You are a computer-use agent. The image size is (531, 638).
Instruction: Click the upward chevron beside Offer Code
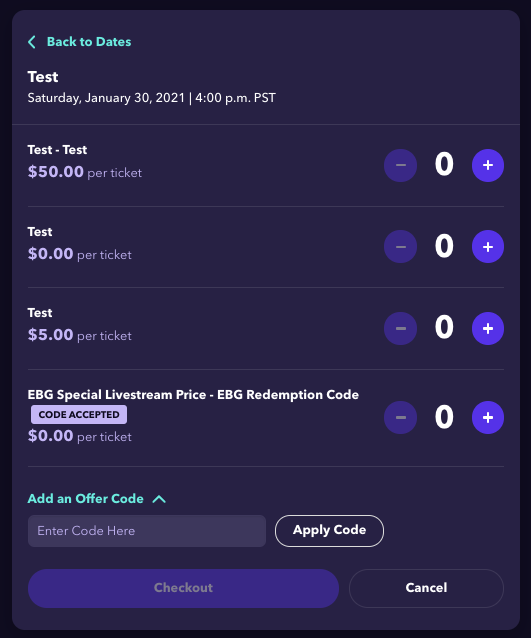pos(159,499)
